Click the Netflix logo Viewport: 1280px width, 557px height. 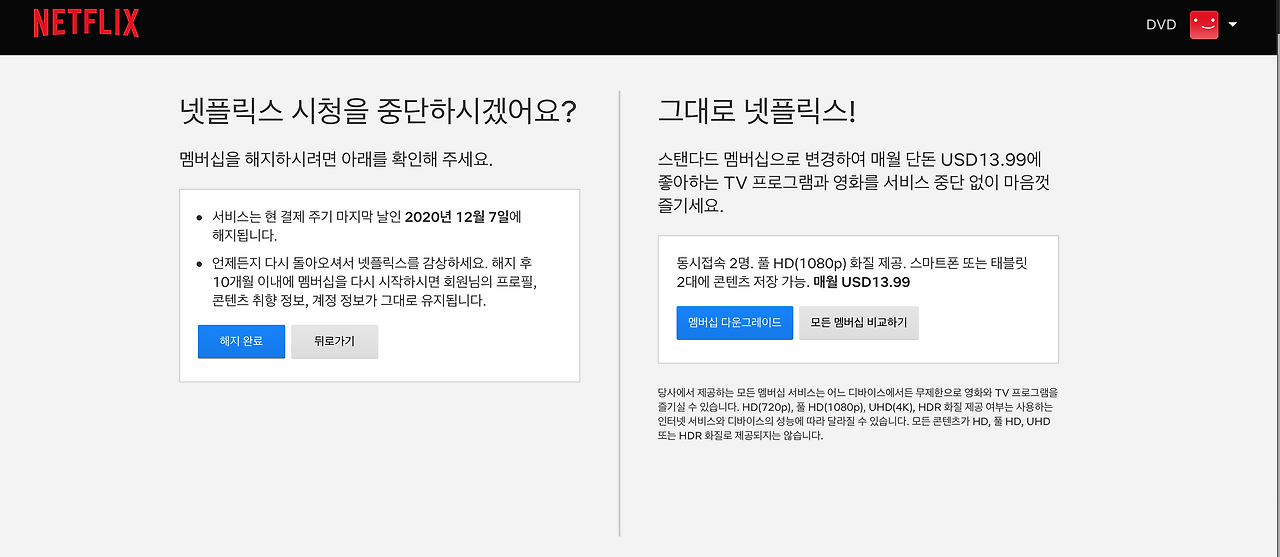coord(86,24)
